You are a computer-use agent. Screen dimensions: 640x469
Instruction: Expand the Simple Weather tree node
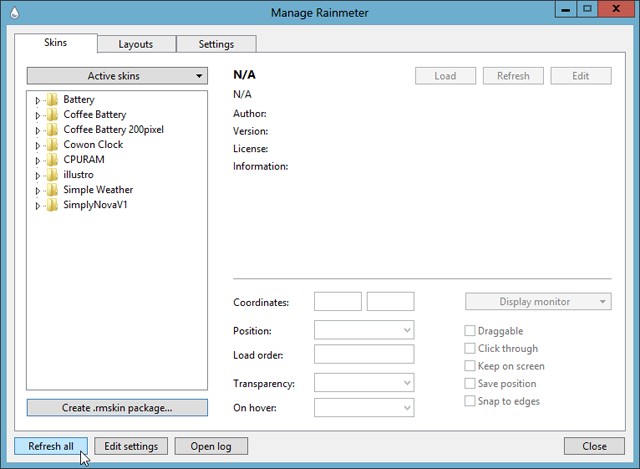[38, 191]
